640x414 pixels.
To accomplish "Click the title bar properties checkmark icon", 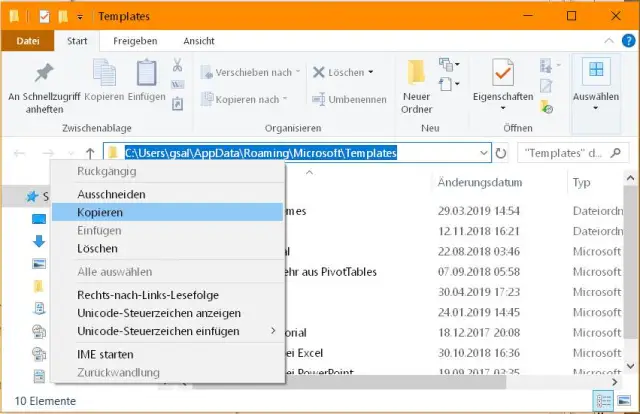I will pyautogui.click(x=44, y=16).
